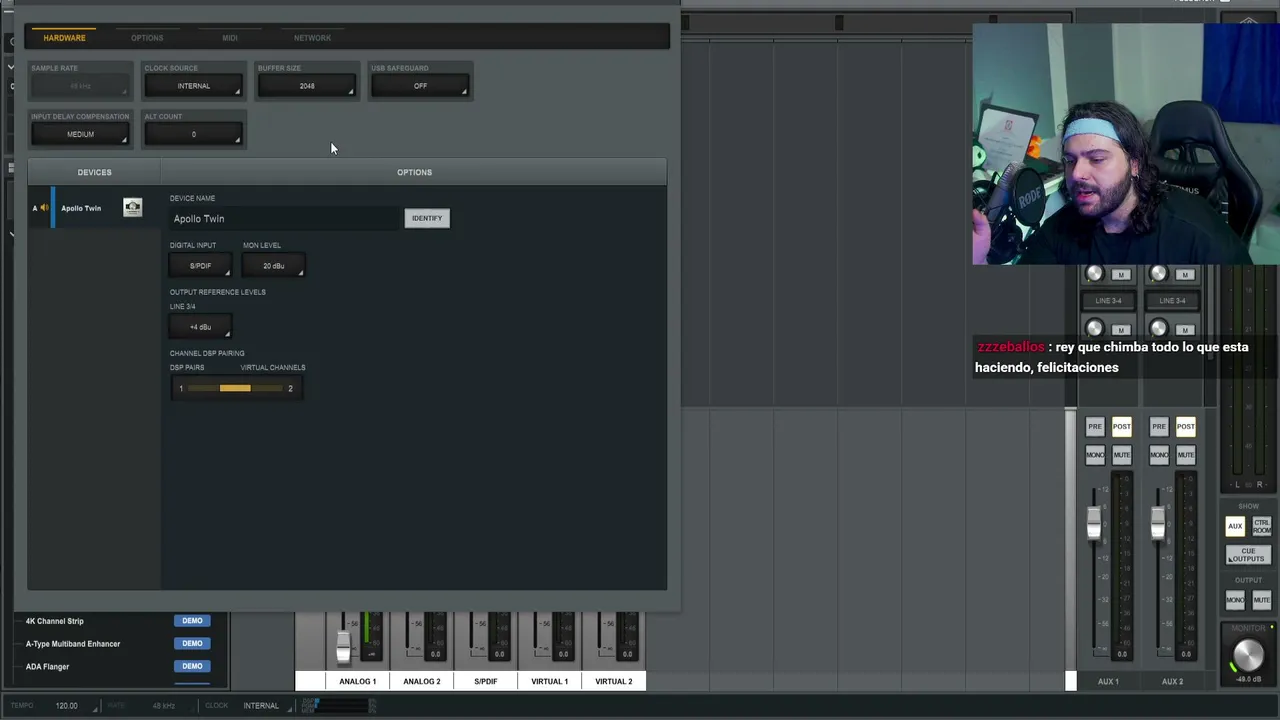Click the Apollo Twin device thumbnail icon
Viewport: 1280px width, 720px height.
pyautogui.click(x=132, y=207)
